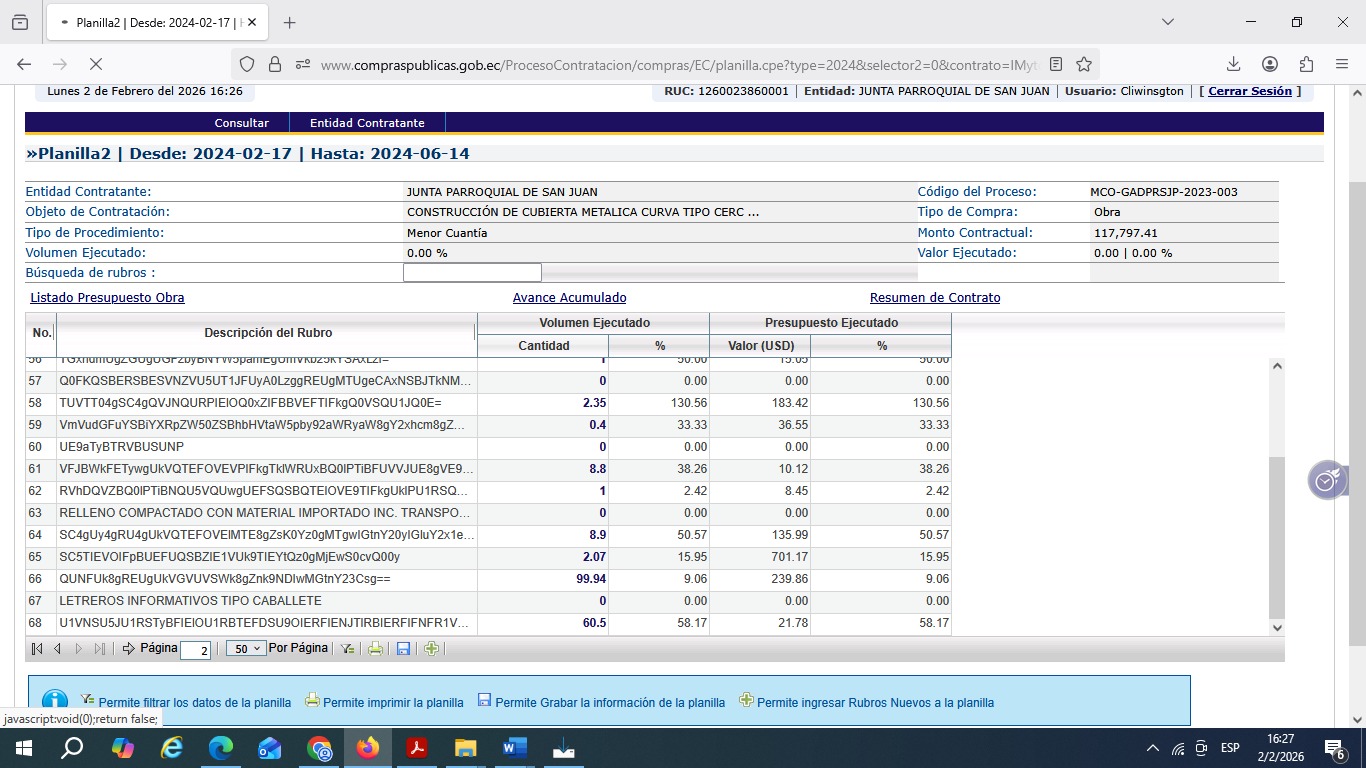This screenshot has height=768, width=1366.
Task: Open Firefox downloads panel
Action: click(x=1233, y=64)
